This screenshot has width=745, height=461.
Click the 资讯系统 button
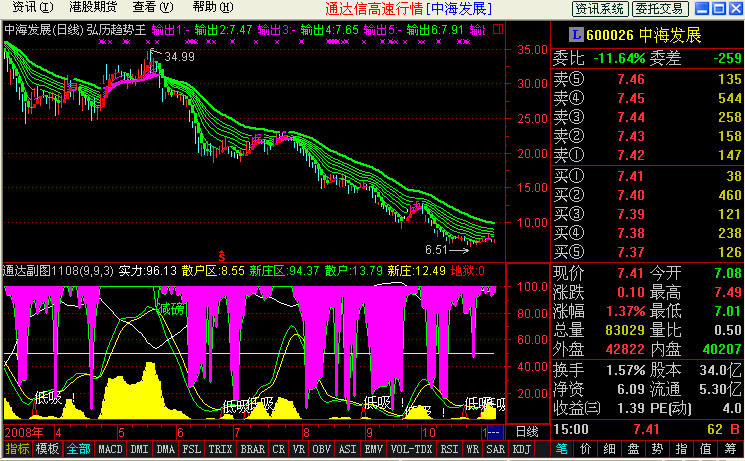(600, 9)
